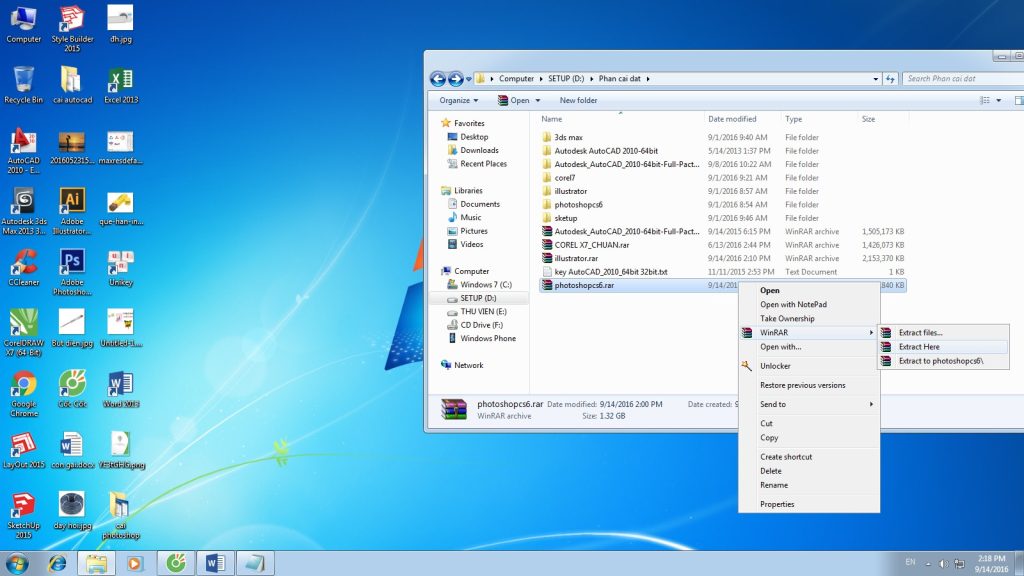Select Extract files... option

pyautogui.click(x=920, y=333)
